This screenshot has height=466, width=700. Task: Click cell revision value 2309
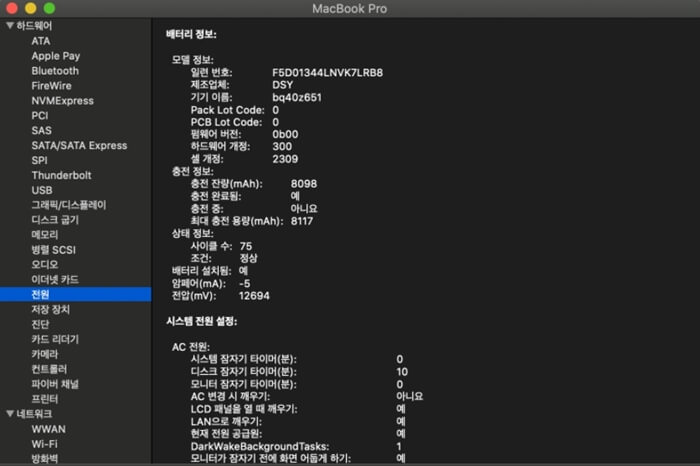point(285,159)
